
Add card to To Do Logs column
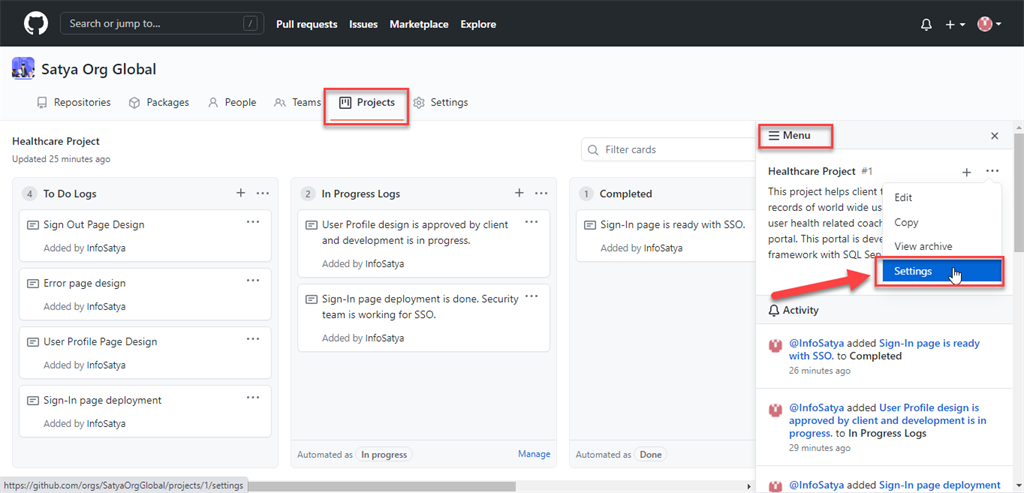point(240,193)
